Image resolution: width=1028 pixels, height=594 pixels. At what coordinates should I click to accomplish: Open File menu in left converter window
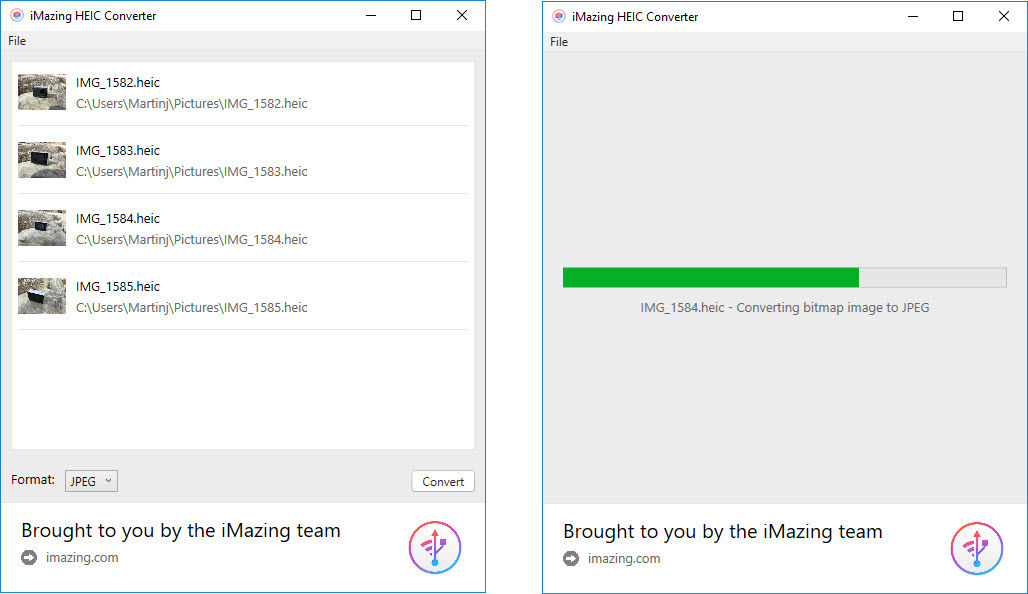coord(17,41)
